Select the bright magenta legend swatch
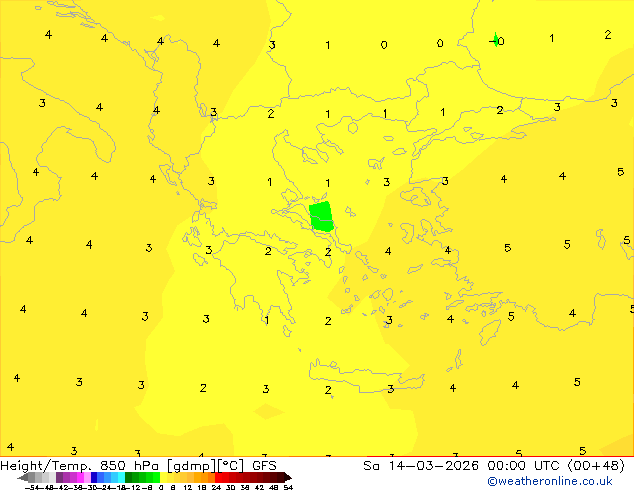Image resolution: width=634 pixels, height=490 pixels. point(80,477)
